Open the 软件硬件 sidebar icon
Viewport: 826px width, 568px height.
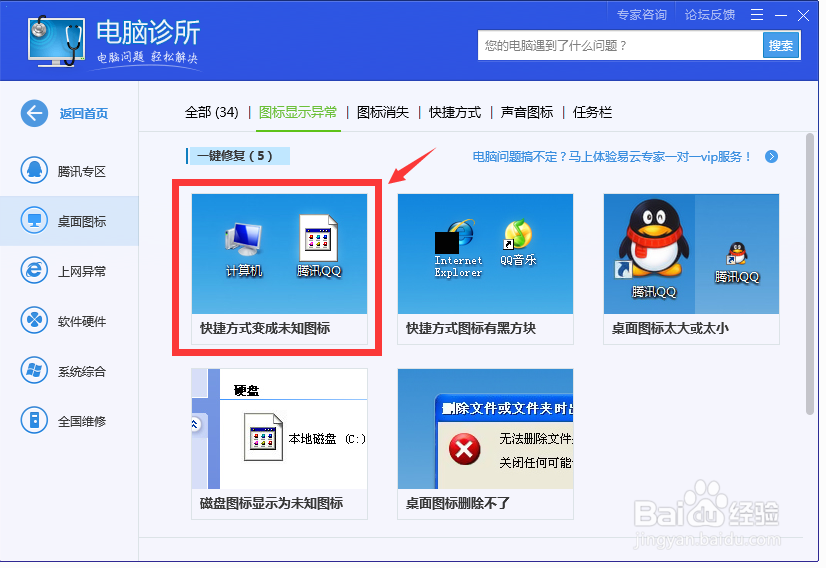pos(34,320)
